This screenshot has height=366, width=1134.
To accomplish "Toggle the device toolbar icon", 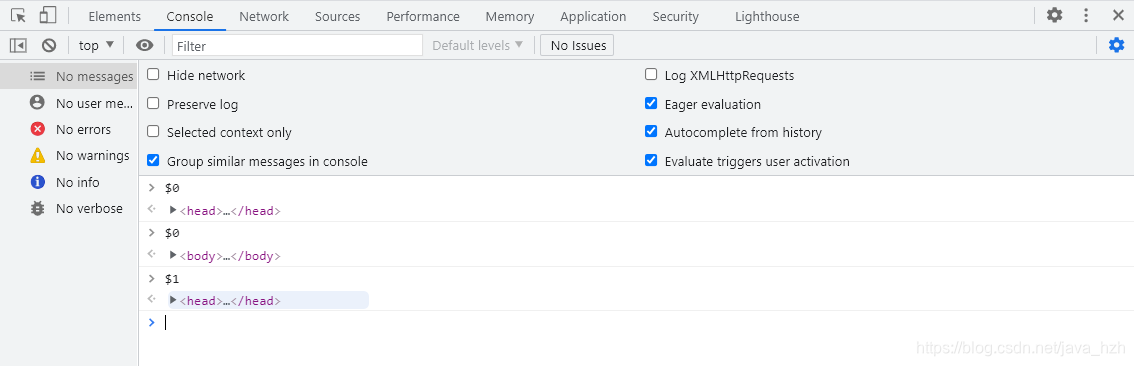I will click(x=48, y=15).
